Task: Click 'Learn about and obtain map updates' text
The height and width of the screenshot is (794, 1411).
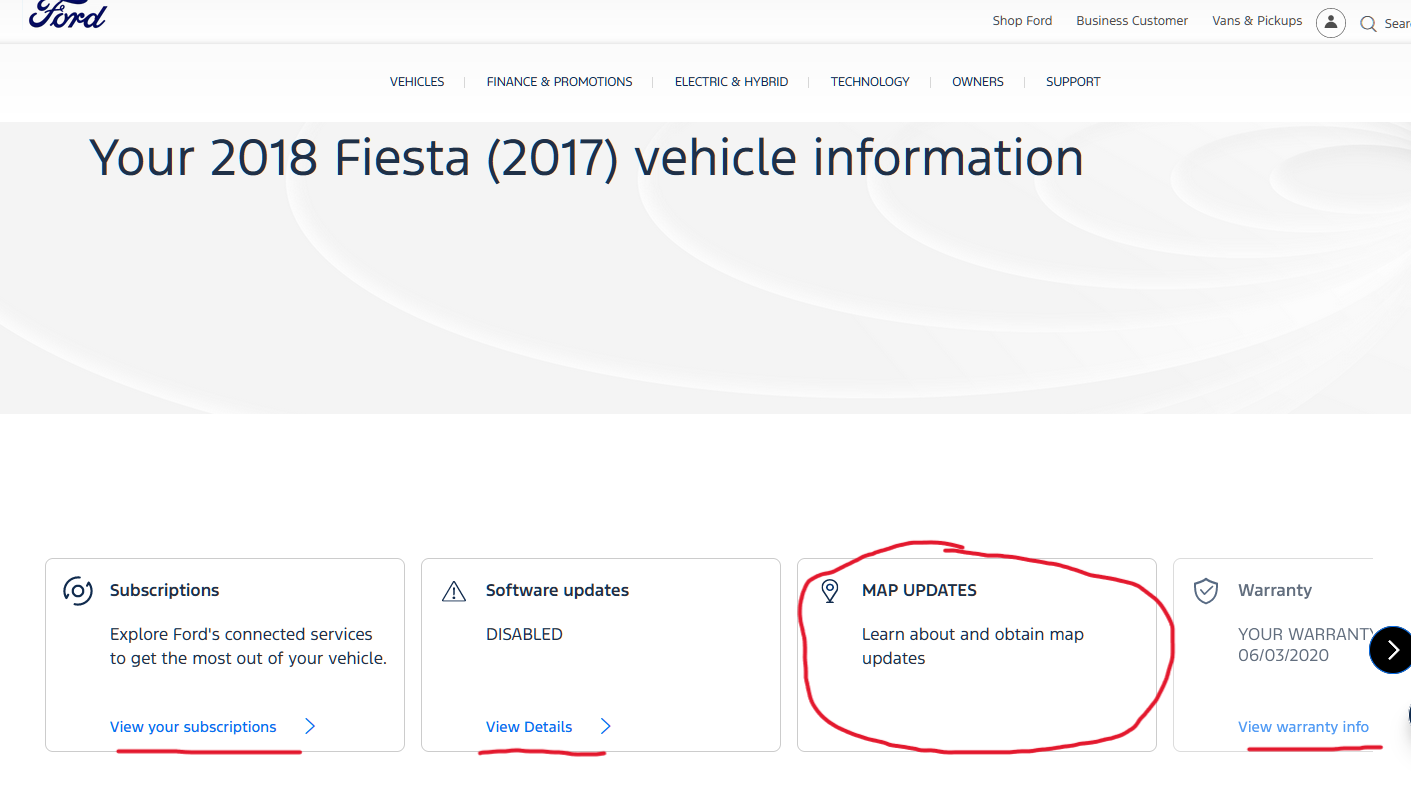Action: [972, 646]
